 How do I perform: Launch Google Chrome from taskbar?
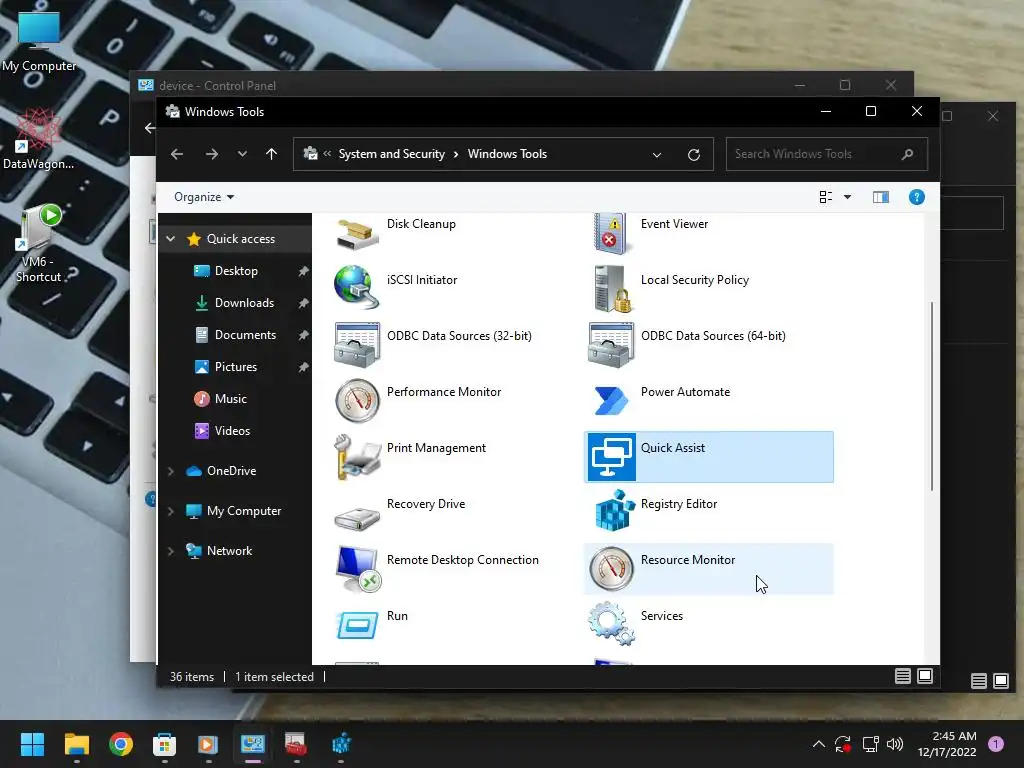(121, 744)
